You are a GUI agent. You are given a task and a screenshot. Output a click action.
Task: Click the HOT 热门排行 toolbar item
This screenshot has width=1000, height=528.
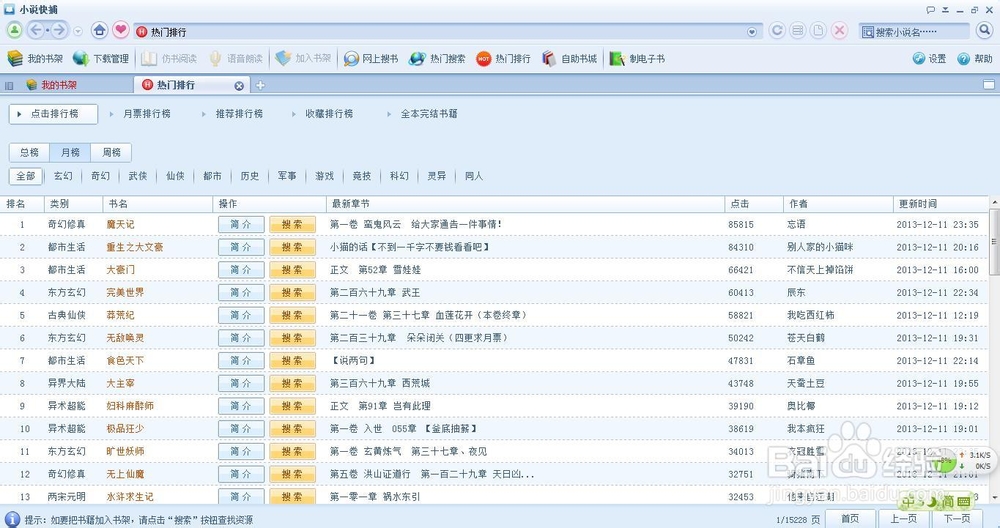click(x=503, y=59)
